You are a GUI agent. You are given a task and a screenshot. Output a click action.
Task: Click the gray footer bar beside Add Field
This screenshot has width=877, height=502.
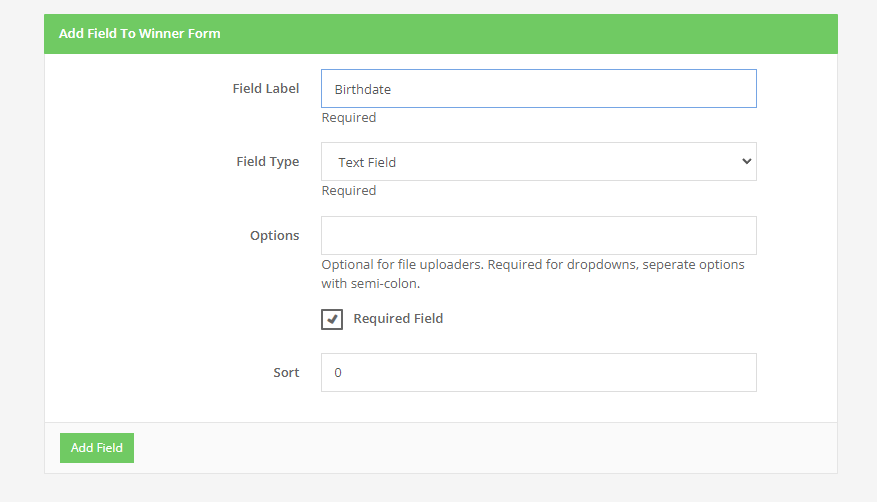pos(480,448)
